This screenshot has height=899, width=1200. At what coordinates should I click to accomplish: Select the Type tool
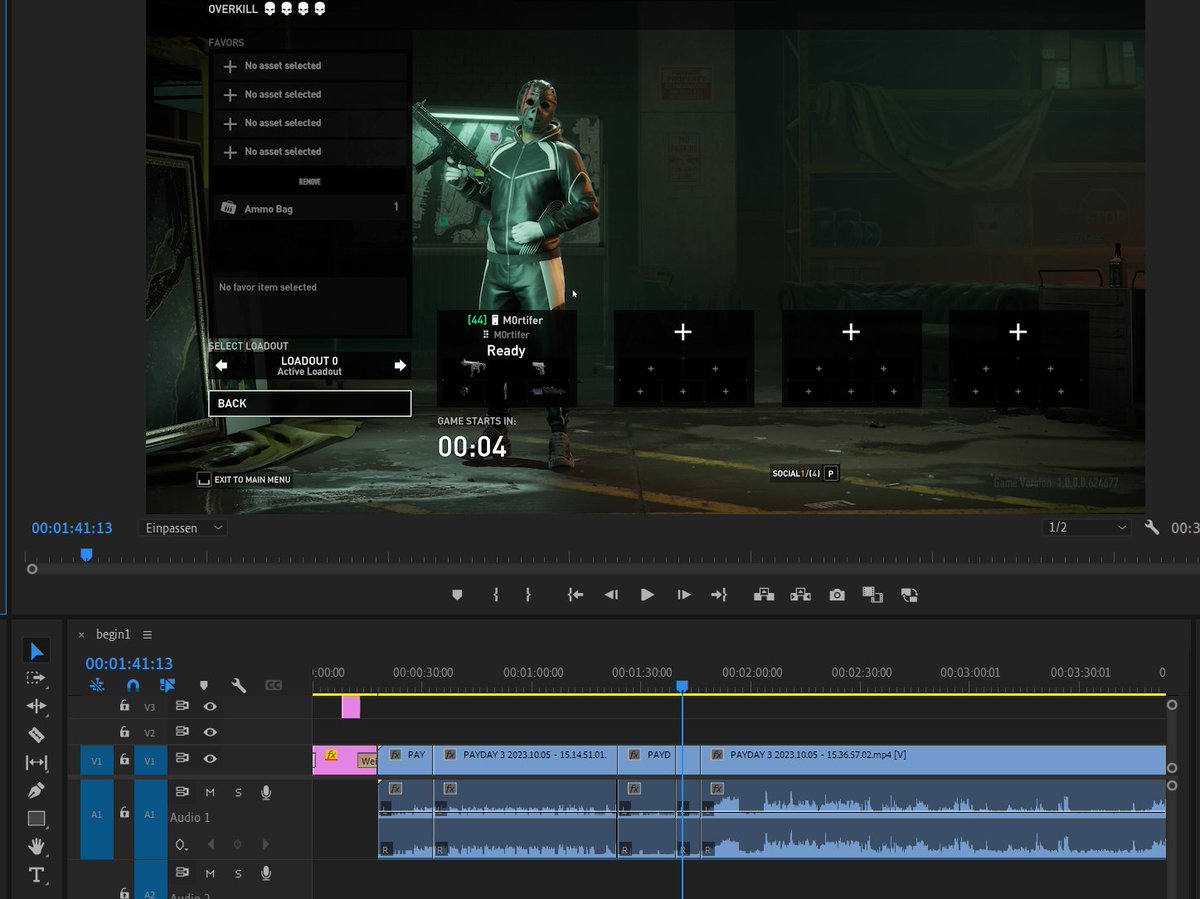[x=36, y=875]
